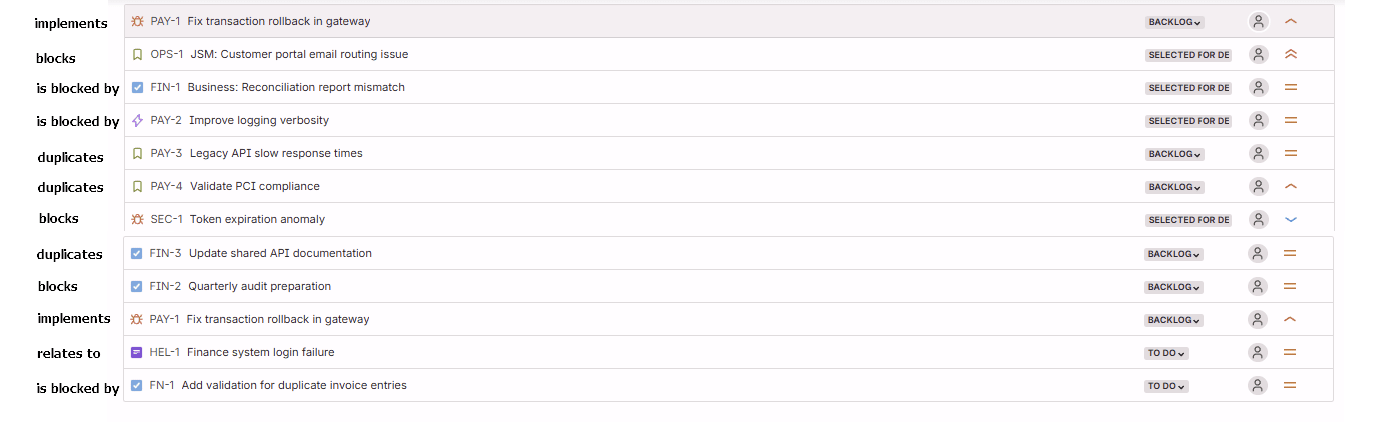
Task: Click the medium priority icon on FIN-2 row
Action: tap(1290, 286)
